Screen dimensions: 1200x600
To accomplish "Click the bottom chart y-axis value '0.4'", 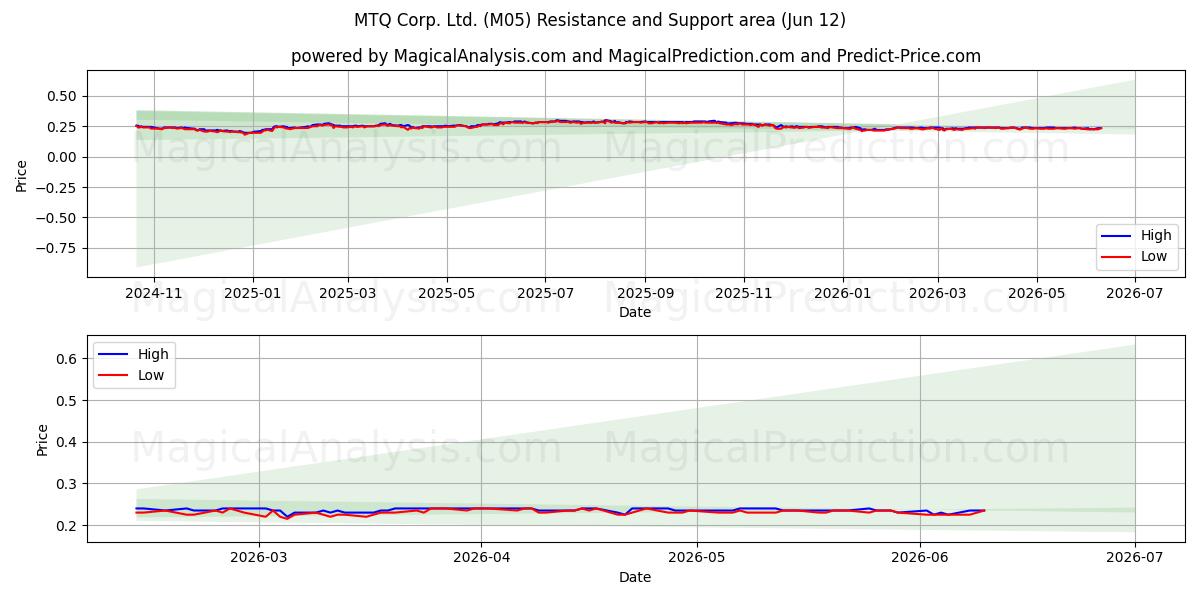I will click(68, 442).
